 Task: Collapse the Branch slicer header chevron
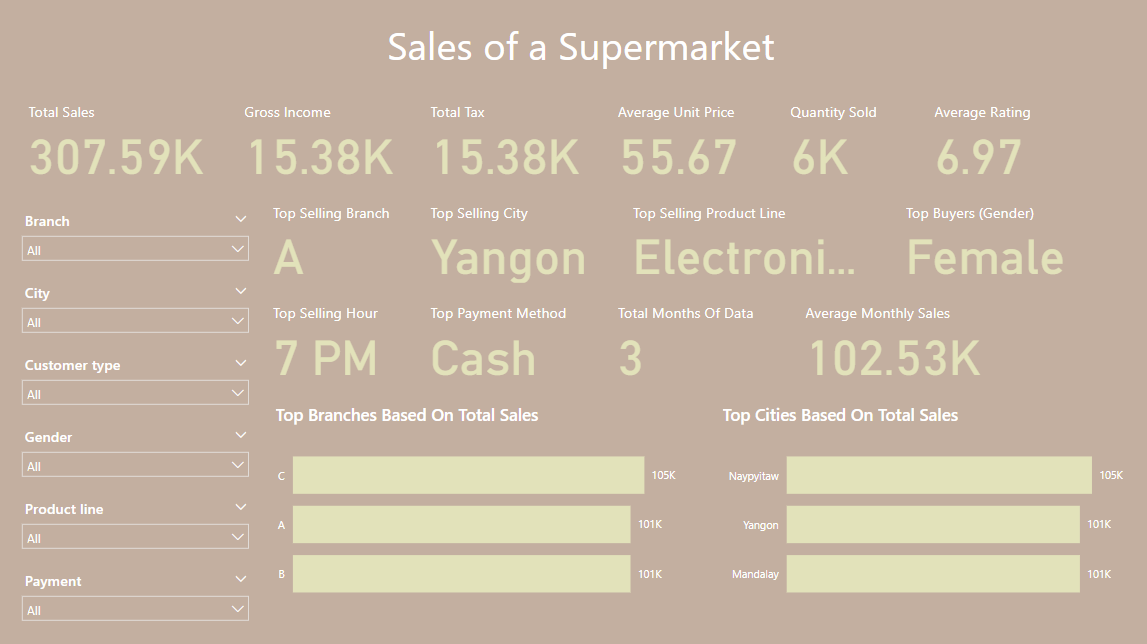pyautogui.click(x=241, y=218)
